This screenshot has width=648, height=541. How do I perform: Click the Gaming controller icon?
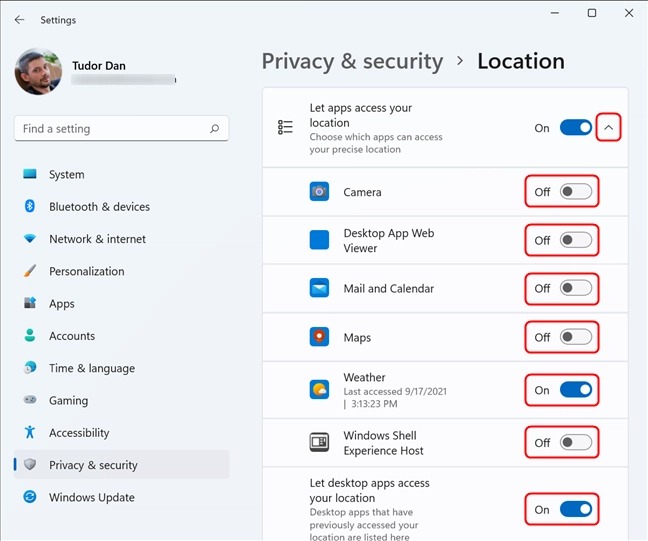(x=30, y=400)
